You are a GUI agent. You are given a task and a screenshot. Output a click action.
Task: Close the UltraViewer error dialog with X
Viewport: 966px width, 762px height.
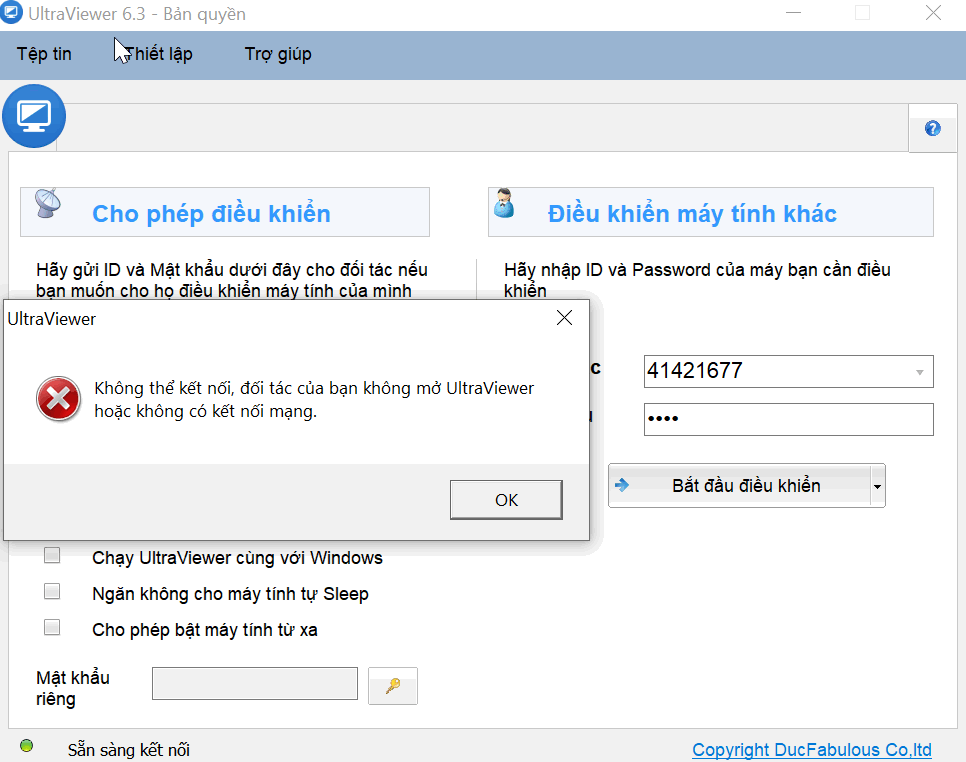point(564,318)
